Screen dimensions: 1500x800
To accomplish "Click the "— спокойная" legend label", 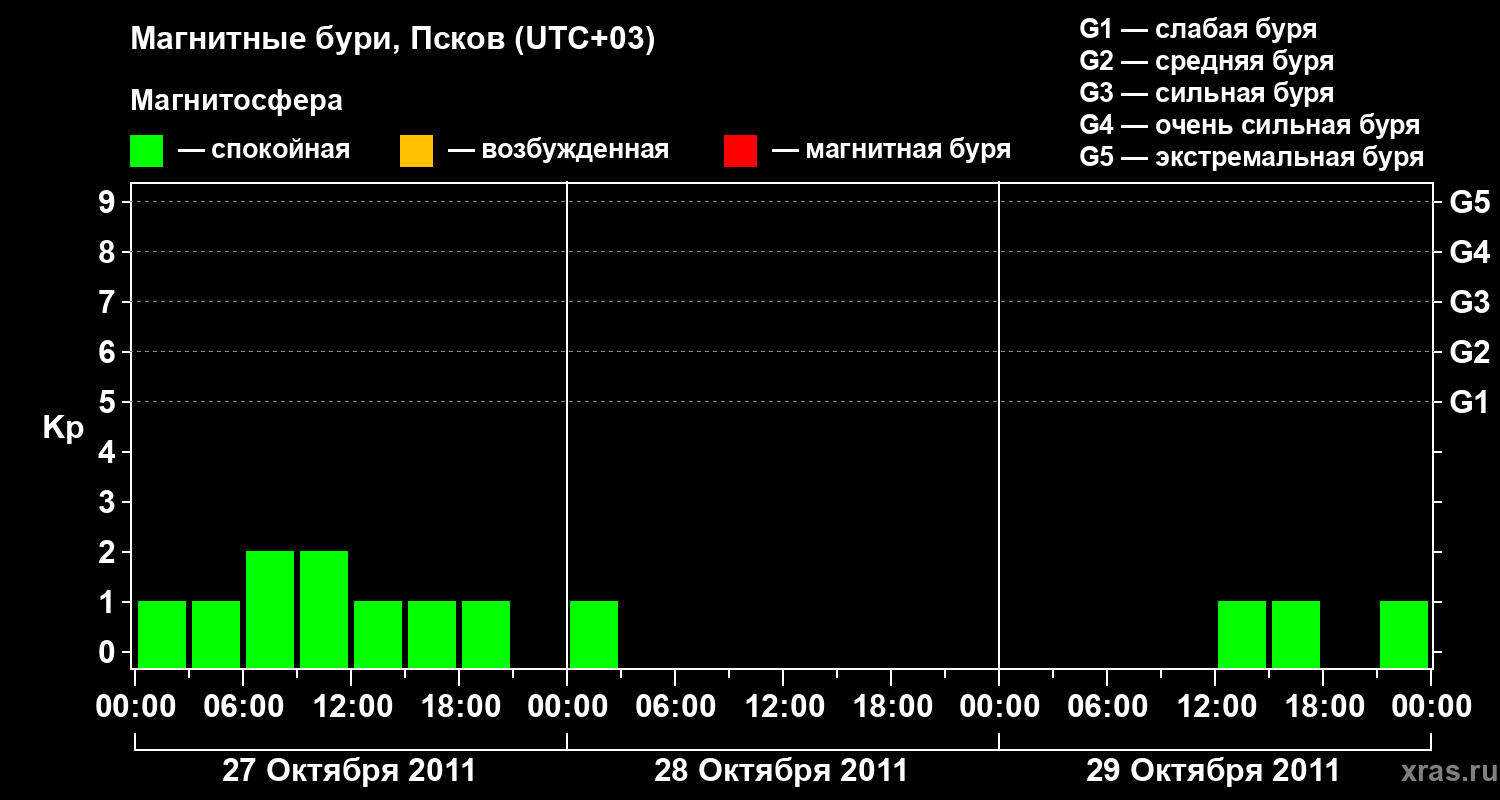I will pos(264,150).
